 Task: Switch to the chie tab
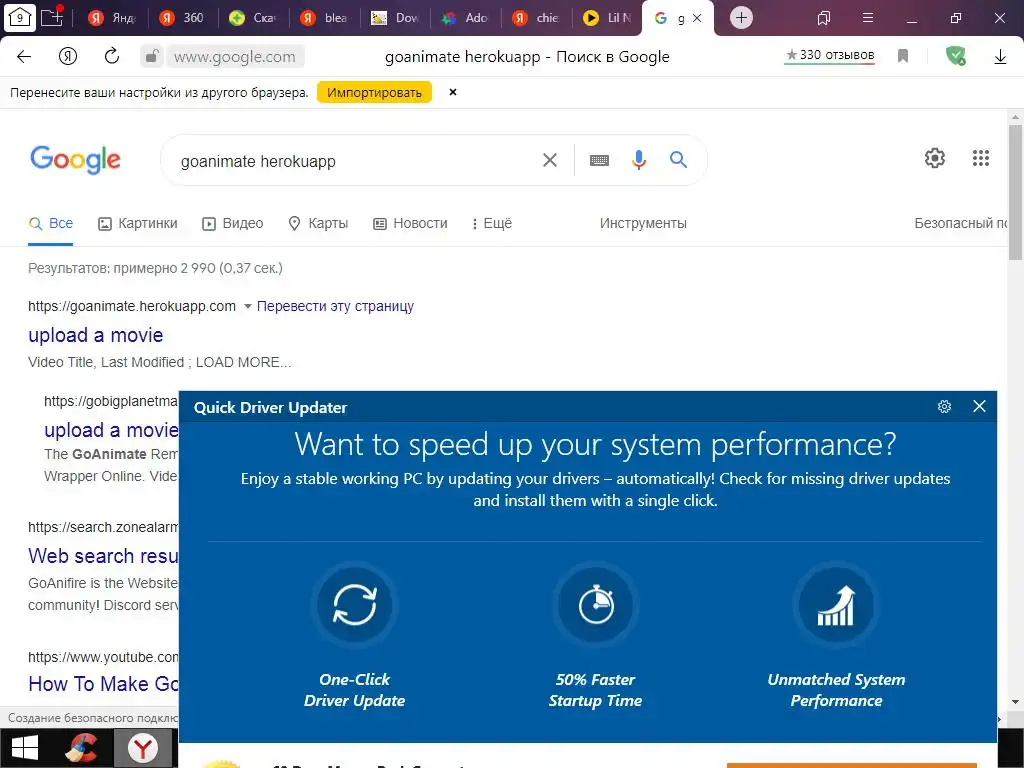point(537,18)
